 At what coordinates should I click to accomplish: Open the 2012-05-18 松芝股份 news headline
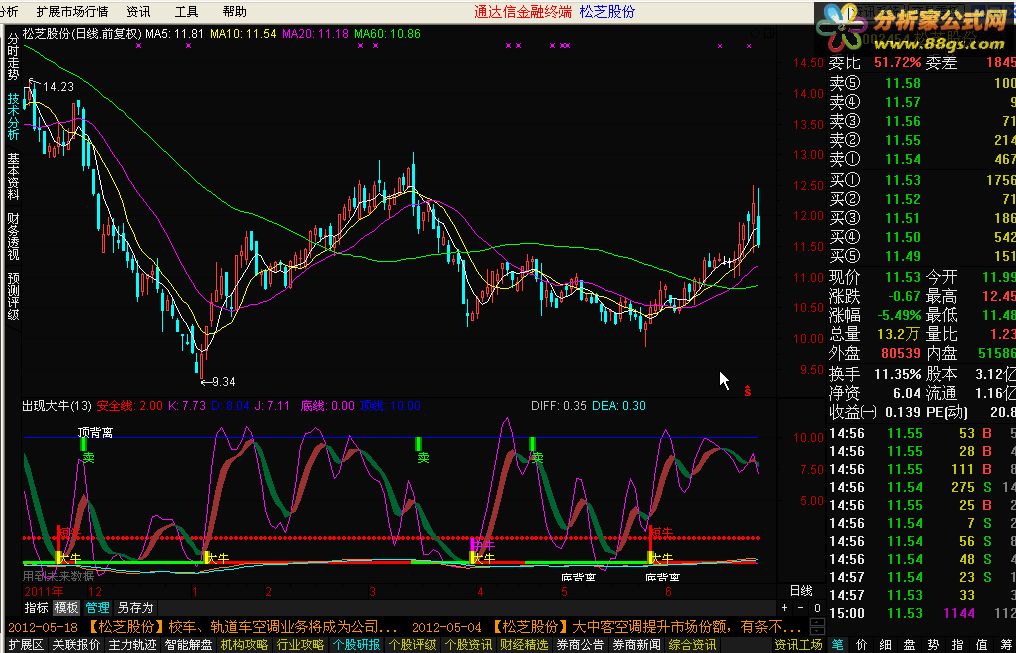click(203, 627)
